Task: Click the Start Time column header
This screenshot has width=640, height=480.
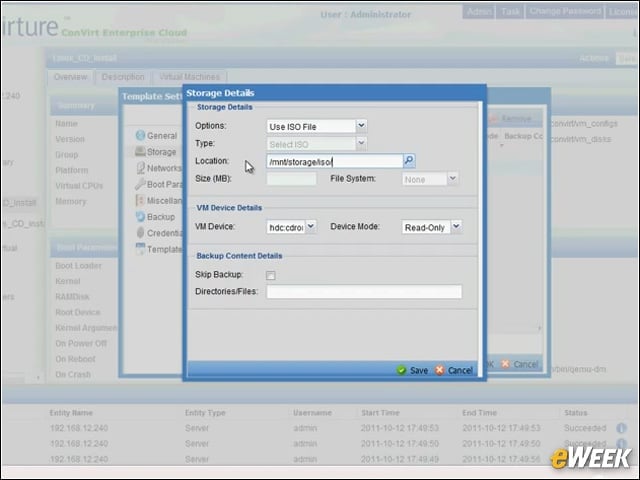Action: coord(380,413)
